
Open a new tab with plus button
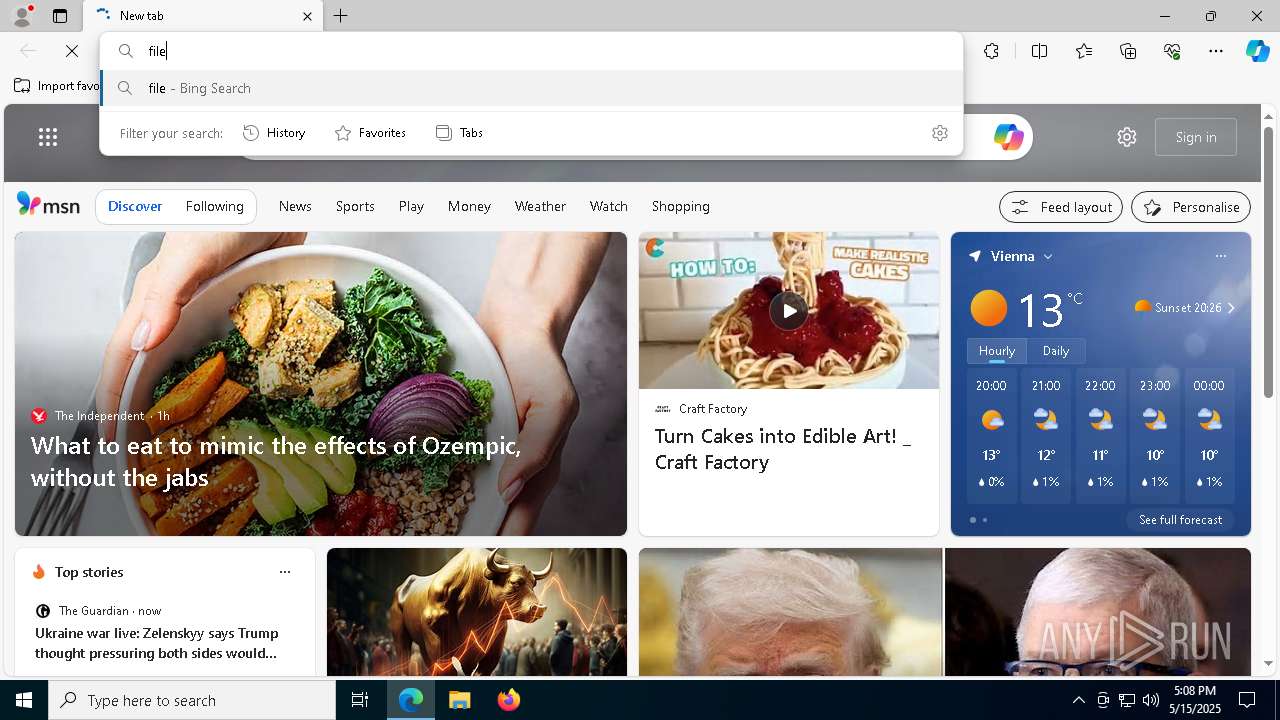click(341, 16)
